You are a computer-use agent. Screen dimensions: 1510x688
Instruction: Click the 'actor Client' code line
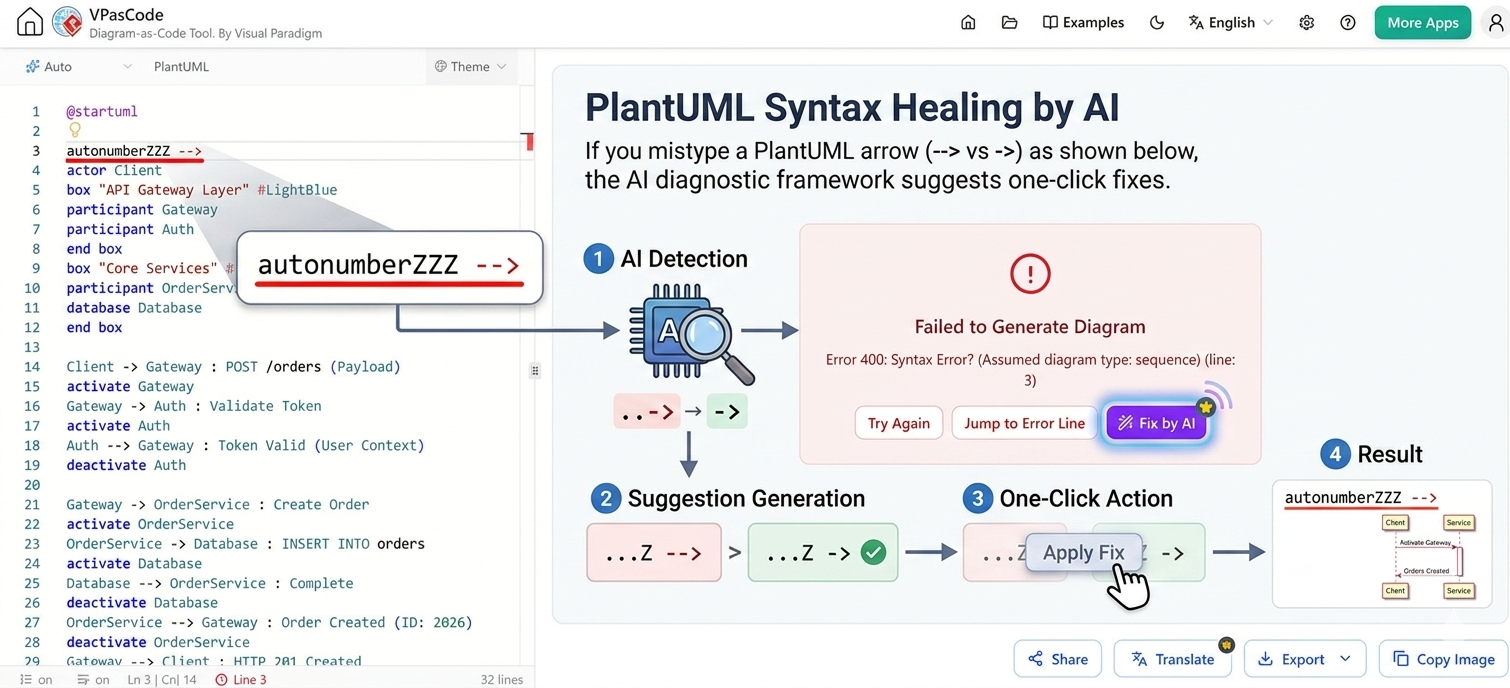tap(114, 170)
